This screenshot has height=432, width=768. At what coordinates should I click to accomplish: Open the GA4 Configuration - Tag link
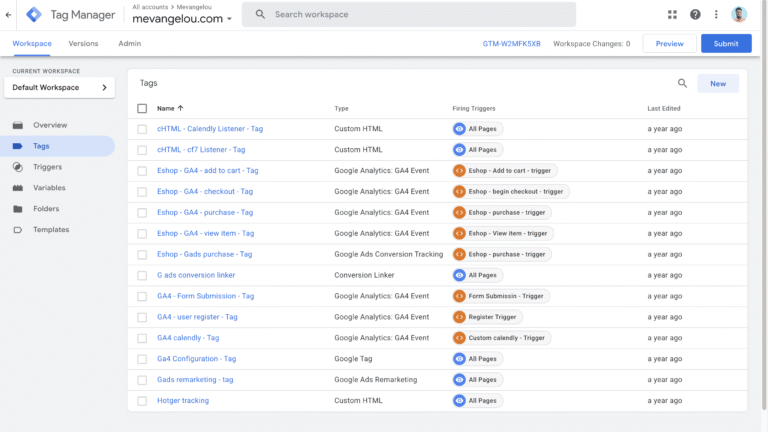coord(196,358)
